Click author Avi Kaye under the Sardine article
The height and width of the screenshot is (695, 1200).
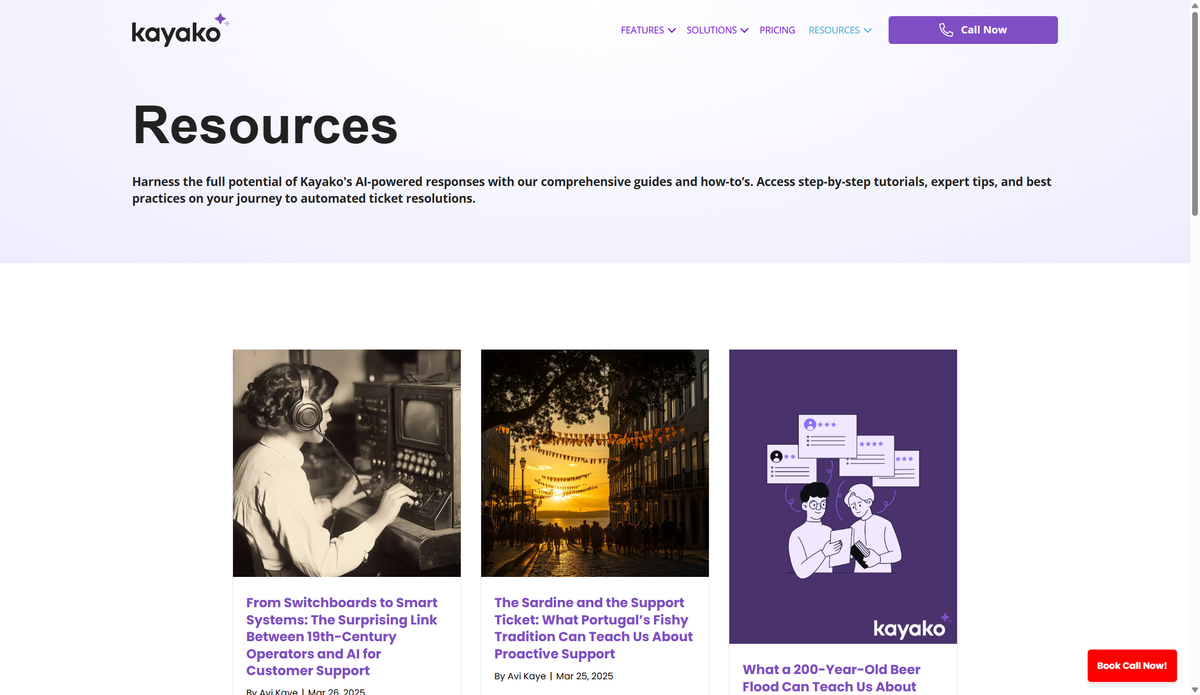522,675
